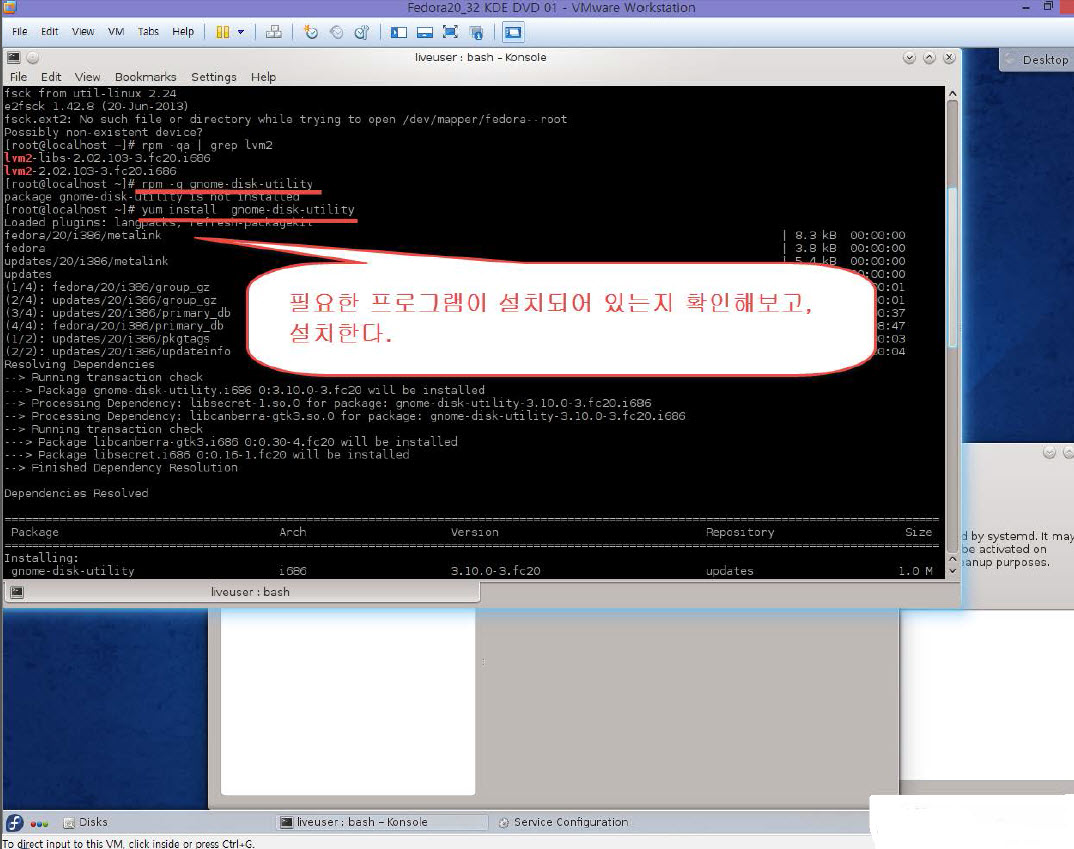Click the Unity mode toolbar icon
1074x849 pixels.
[476, 32]
